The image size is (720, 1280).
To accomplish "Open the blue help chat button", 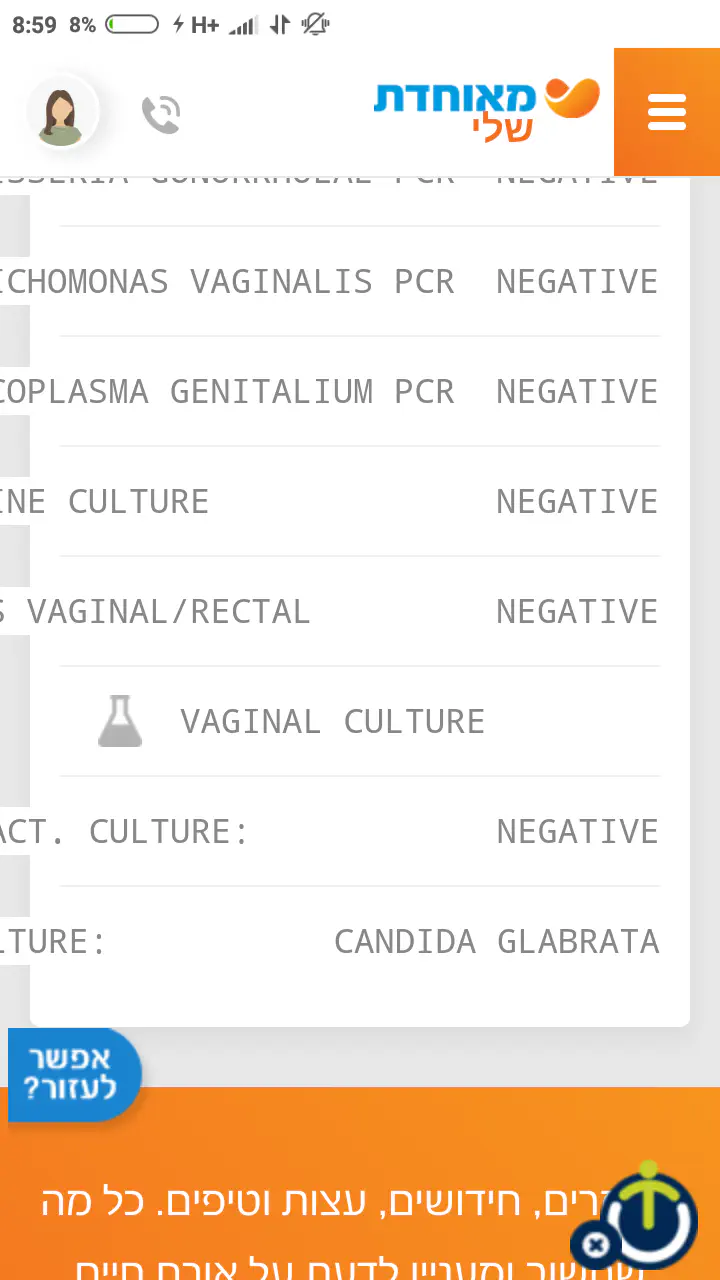I will click(72, 1074).
